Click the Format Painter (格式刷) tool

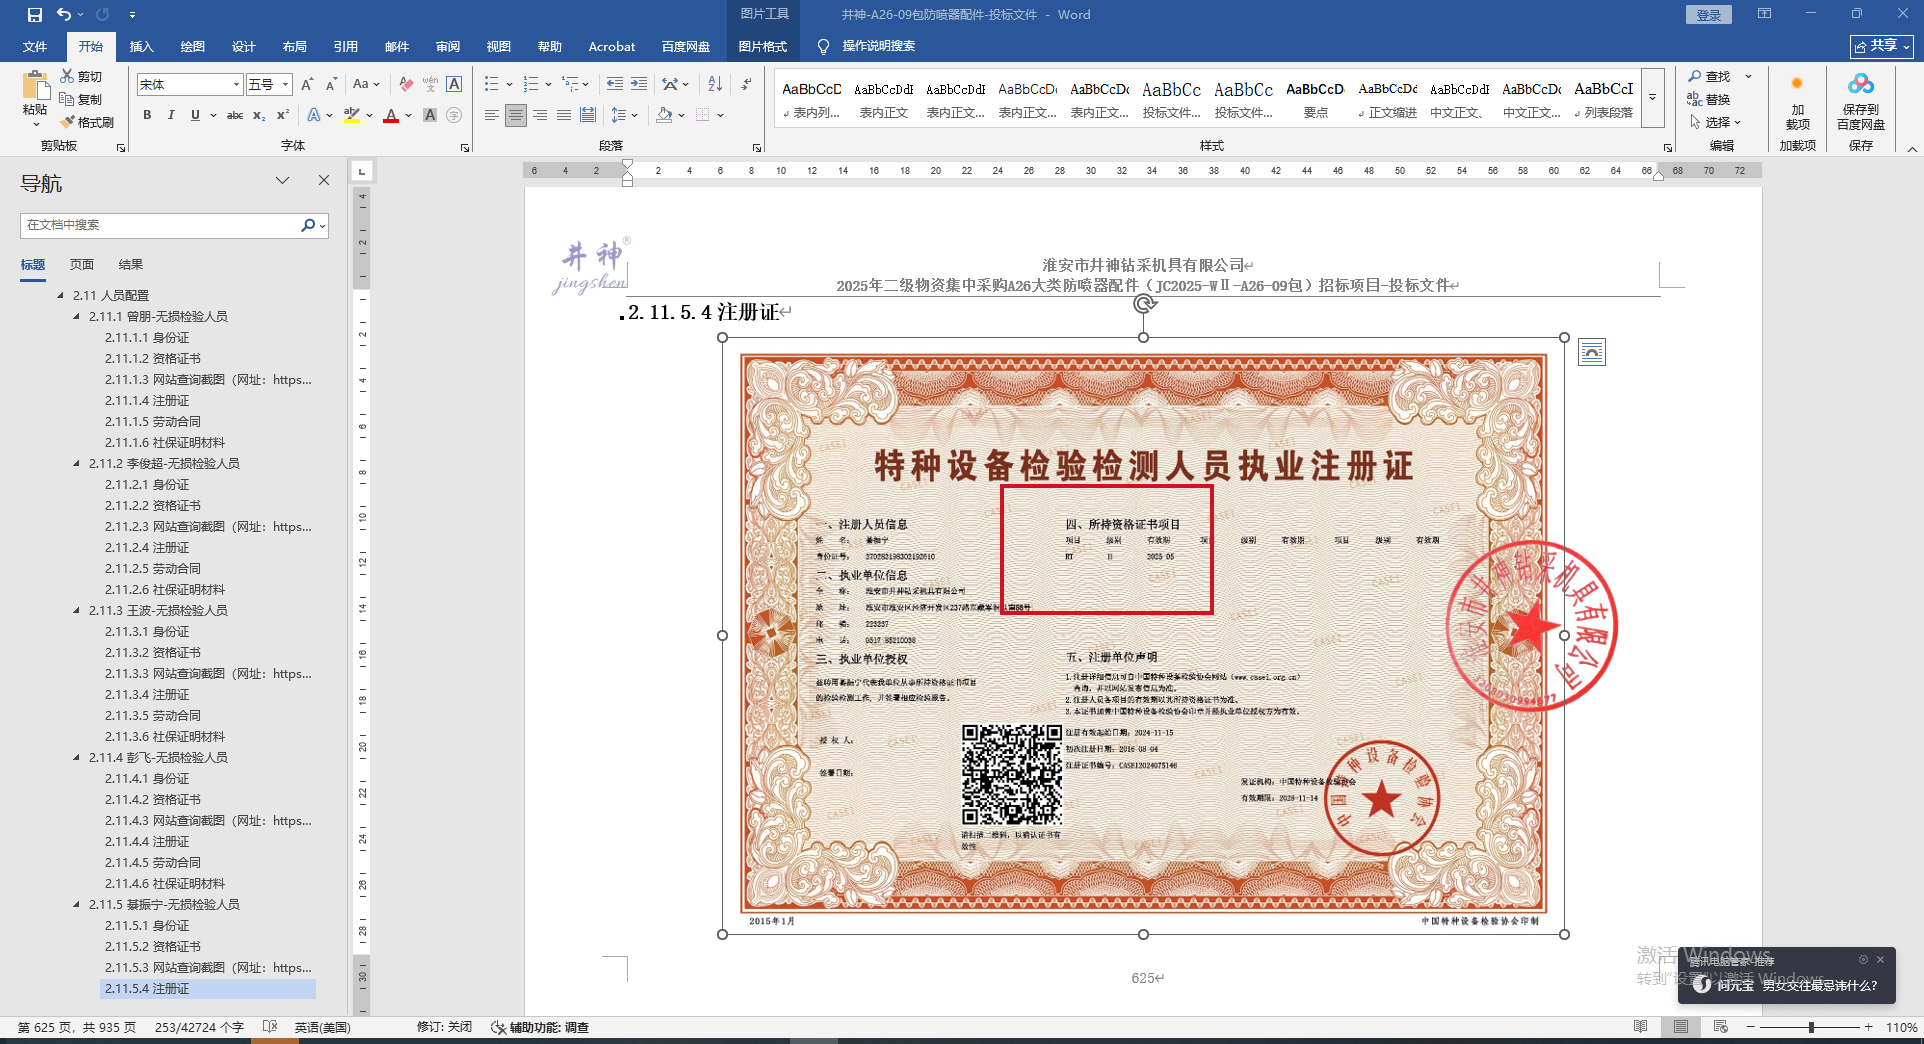(87, 122)
